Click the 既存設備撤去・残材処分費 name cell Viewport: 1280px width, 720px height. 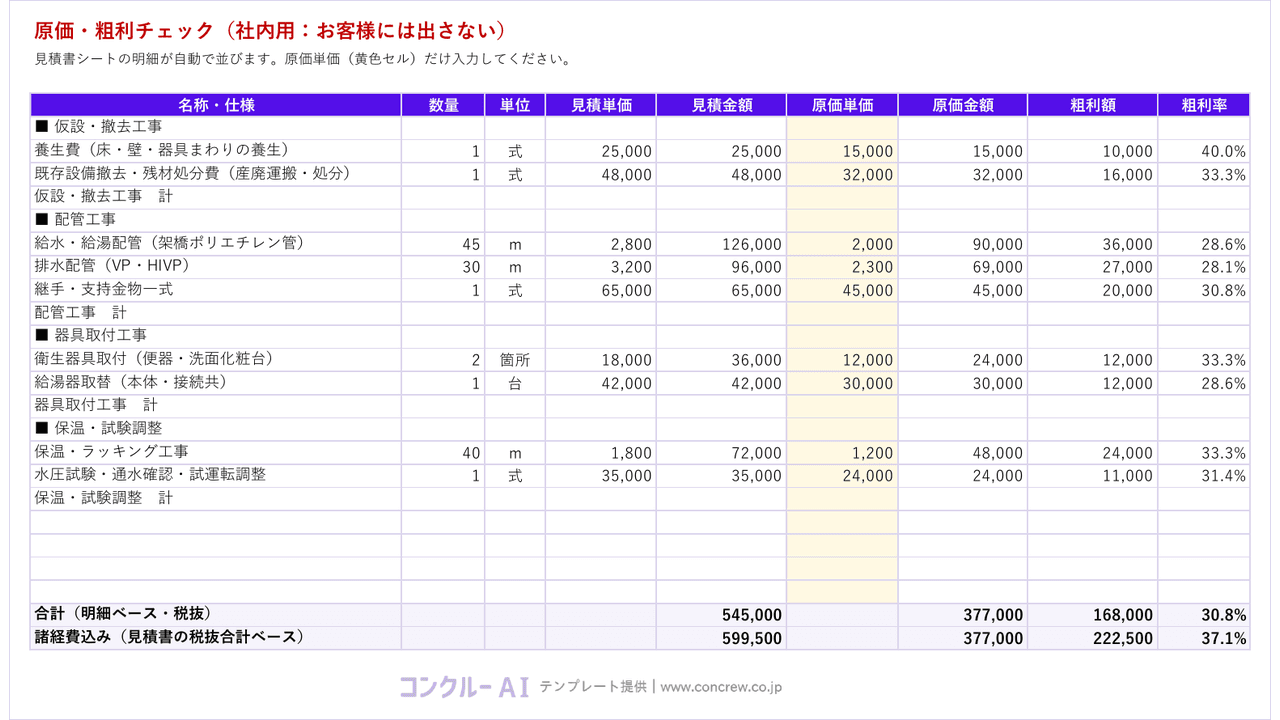[x=216, y=174]
